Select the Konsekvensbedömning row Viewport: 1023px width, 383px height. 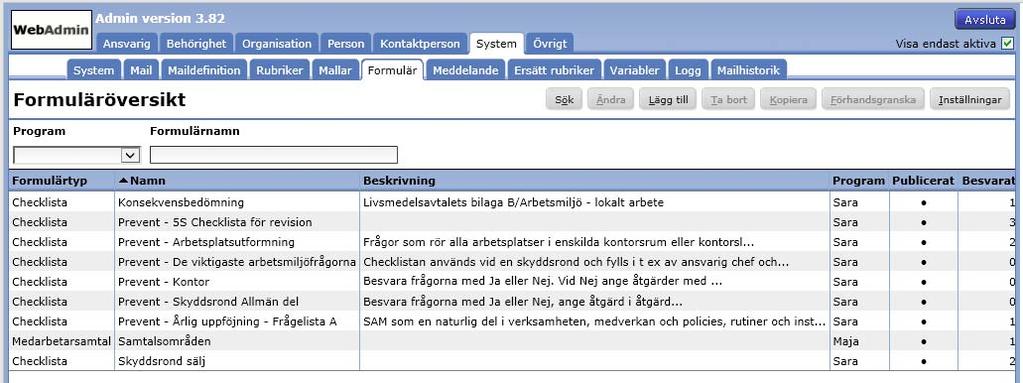coord(513,202)
